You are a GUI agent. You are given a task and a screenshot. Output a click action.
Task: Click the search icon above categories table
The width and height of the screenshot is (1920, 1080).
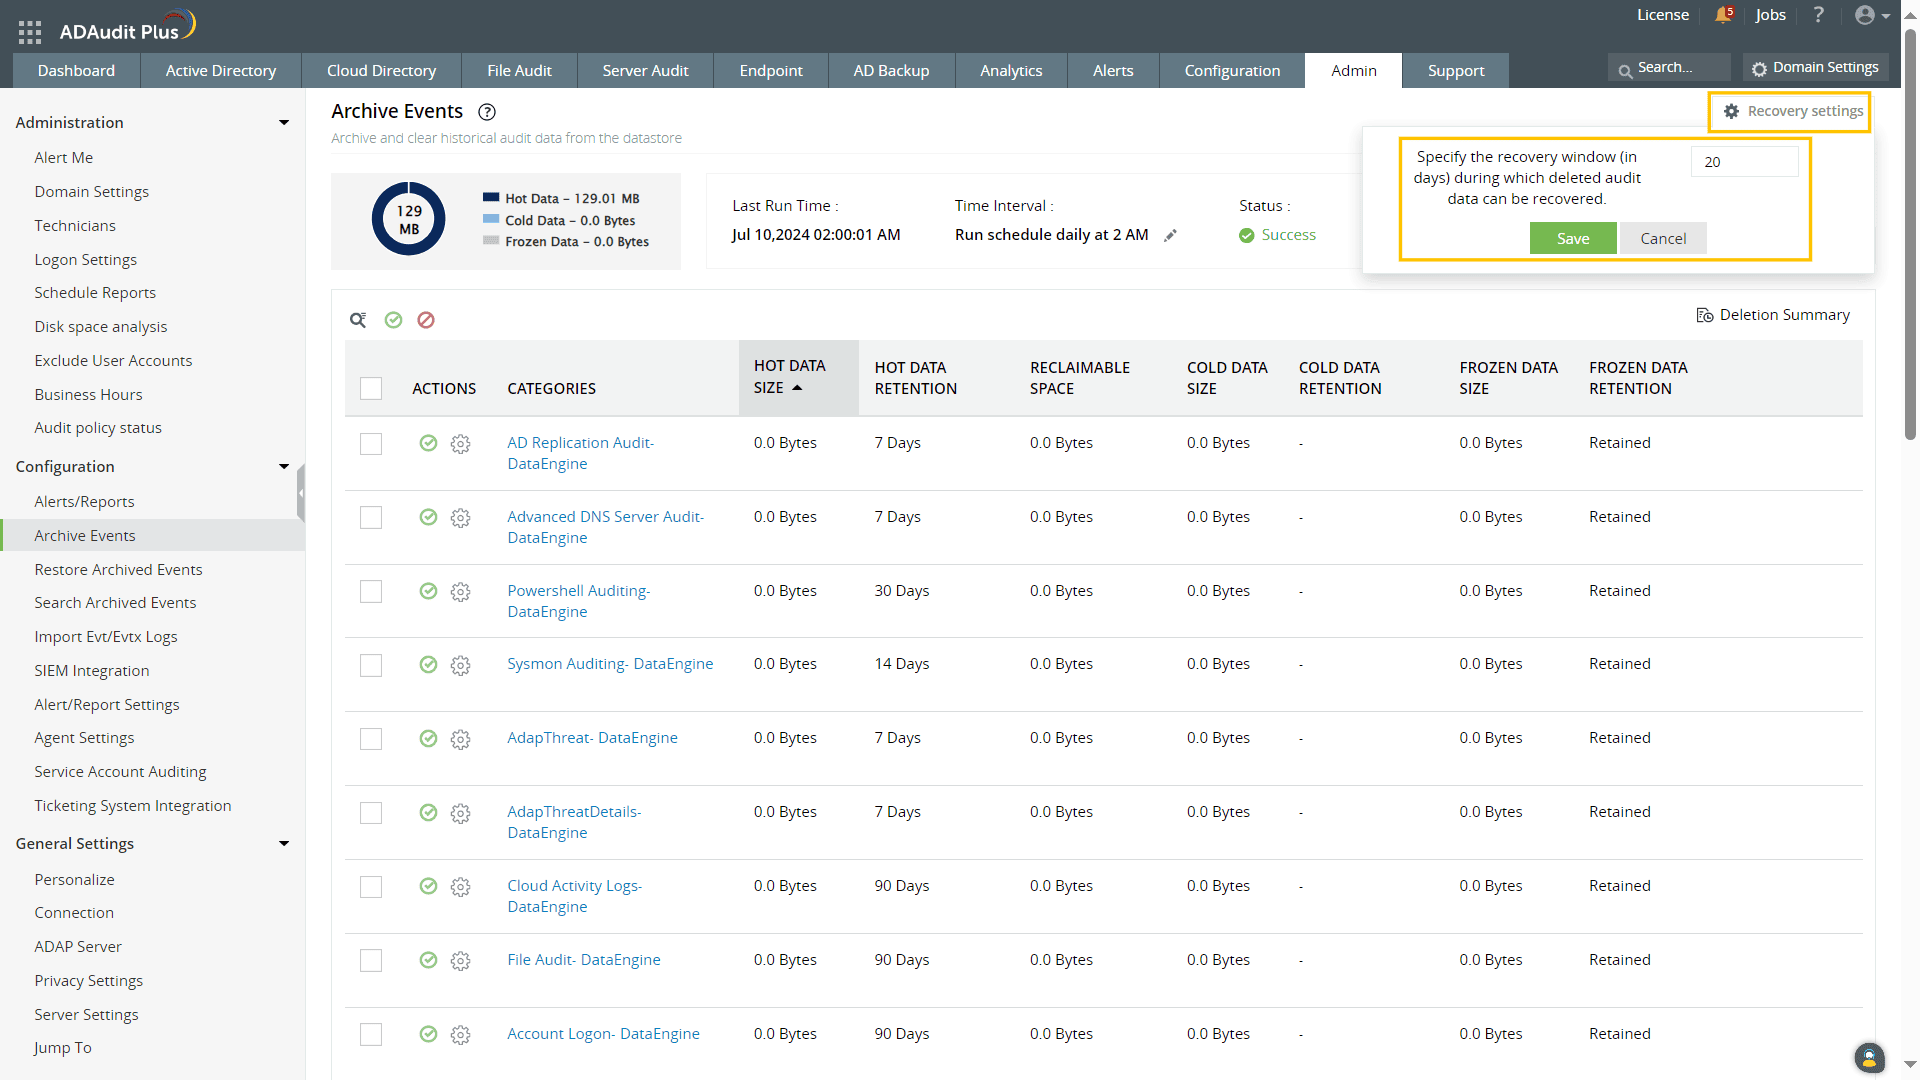357,320
